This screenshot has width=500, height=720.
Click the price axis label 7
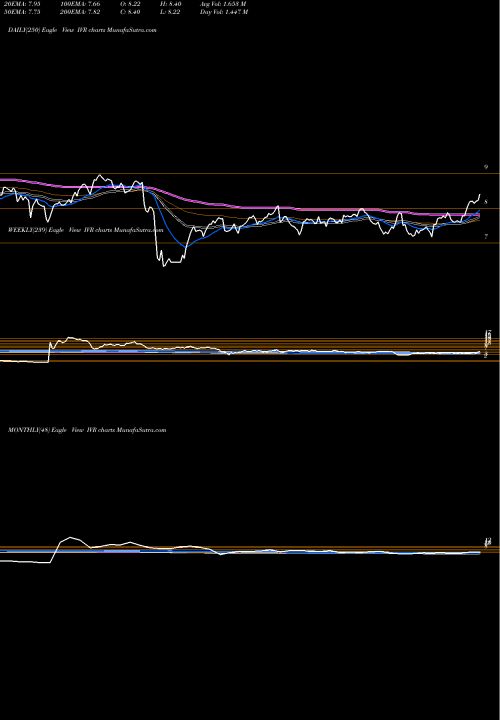(x=486, y=237)
